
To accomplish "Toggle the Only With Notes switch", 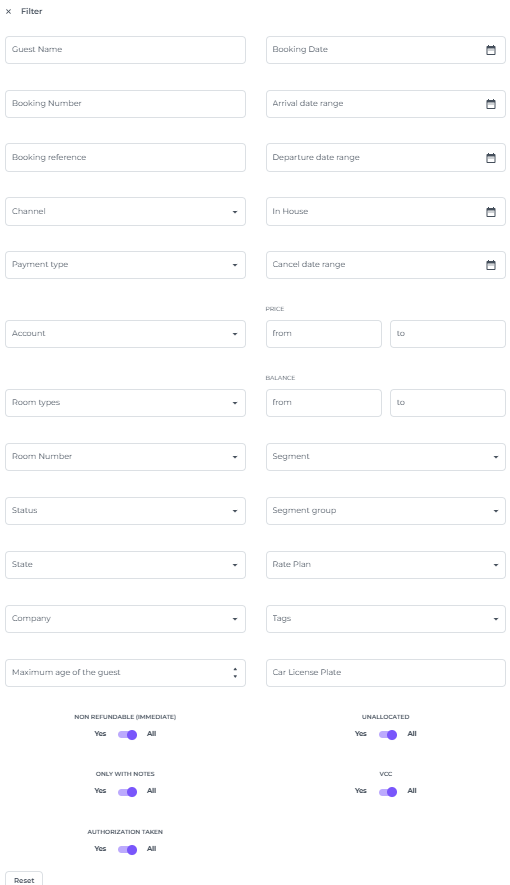I will [128, 792].
